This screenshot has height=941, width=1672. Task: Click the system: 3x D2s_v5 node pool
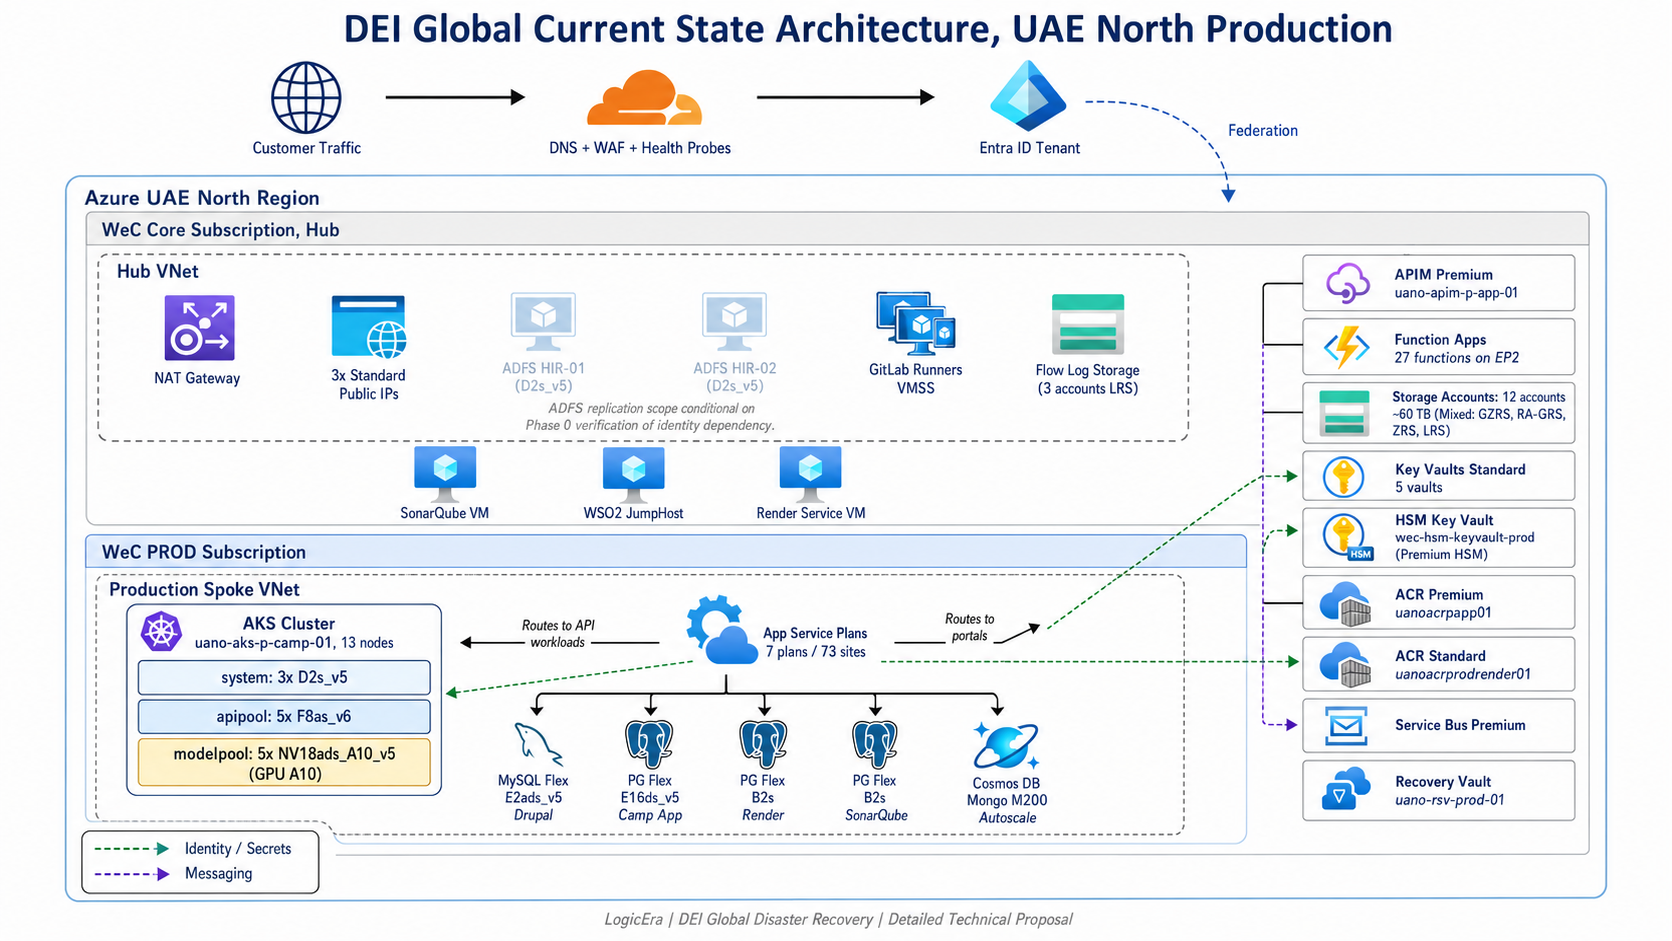(x=284, y=677)
